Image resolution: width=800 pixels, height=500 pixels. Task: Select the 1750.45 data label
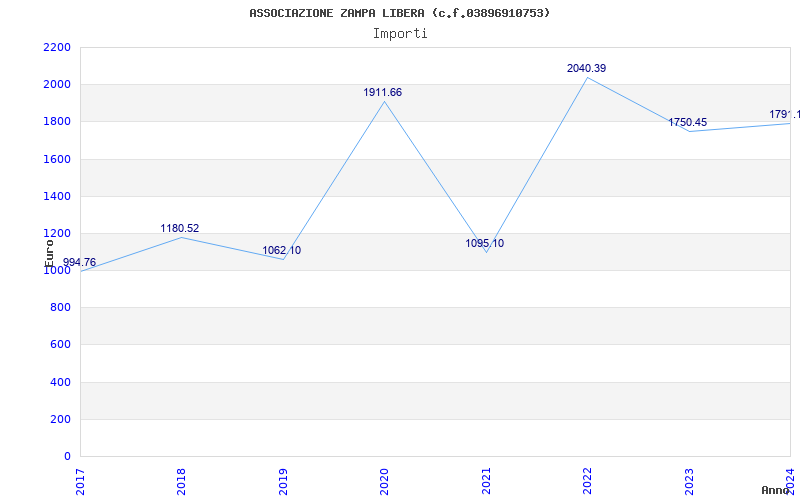(x=688, y=122)
